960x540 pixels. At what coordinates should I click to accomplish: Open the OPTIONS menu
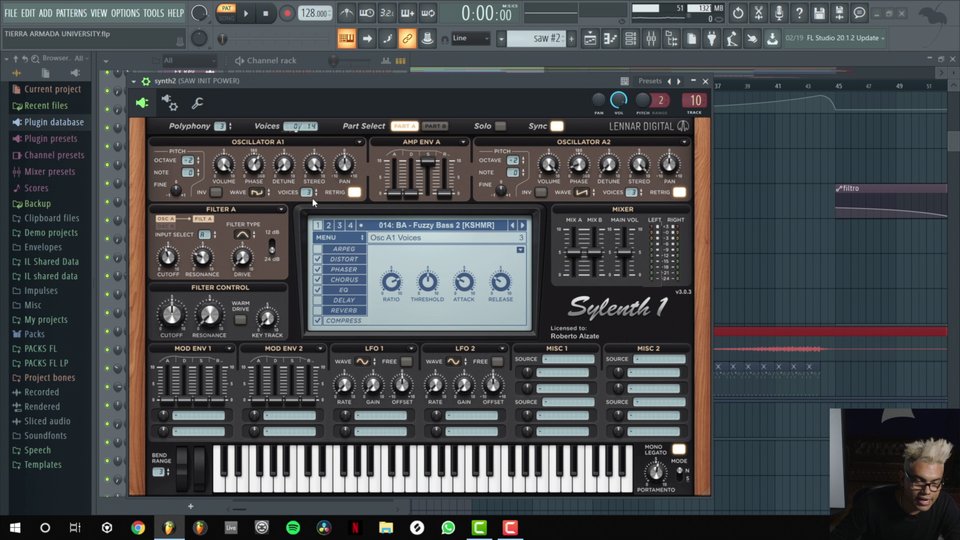(x=126, y=13)
